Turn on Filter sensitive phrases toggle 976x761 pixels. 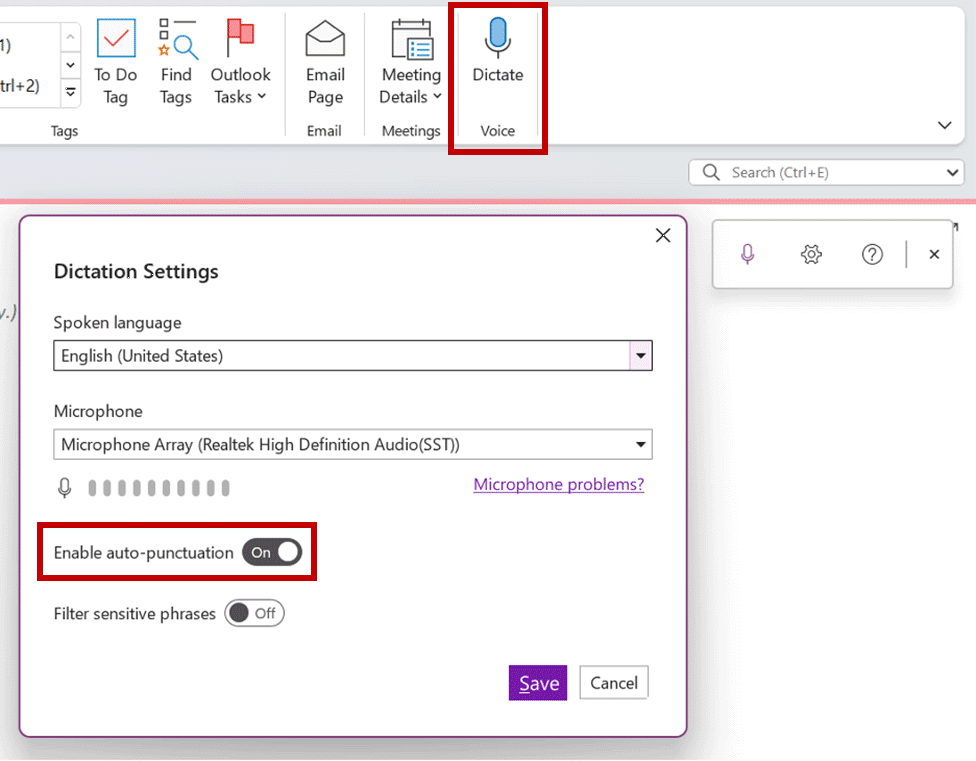(x=255, y=613)
